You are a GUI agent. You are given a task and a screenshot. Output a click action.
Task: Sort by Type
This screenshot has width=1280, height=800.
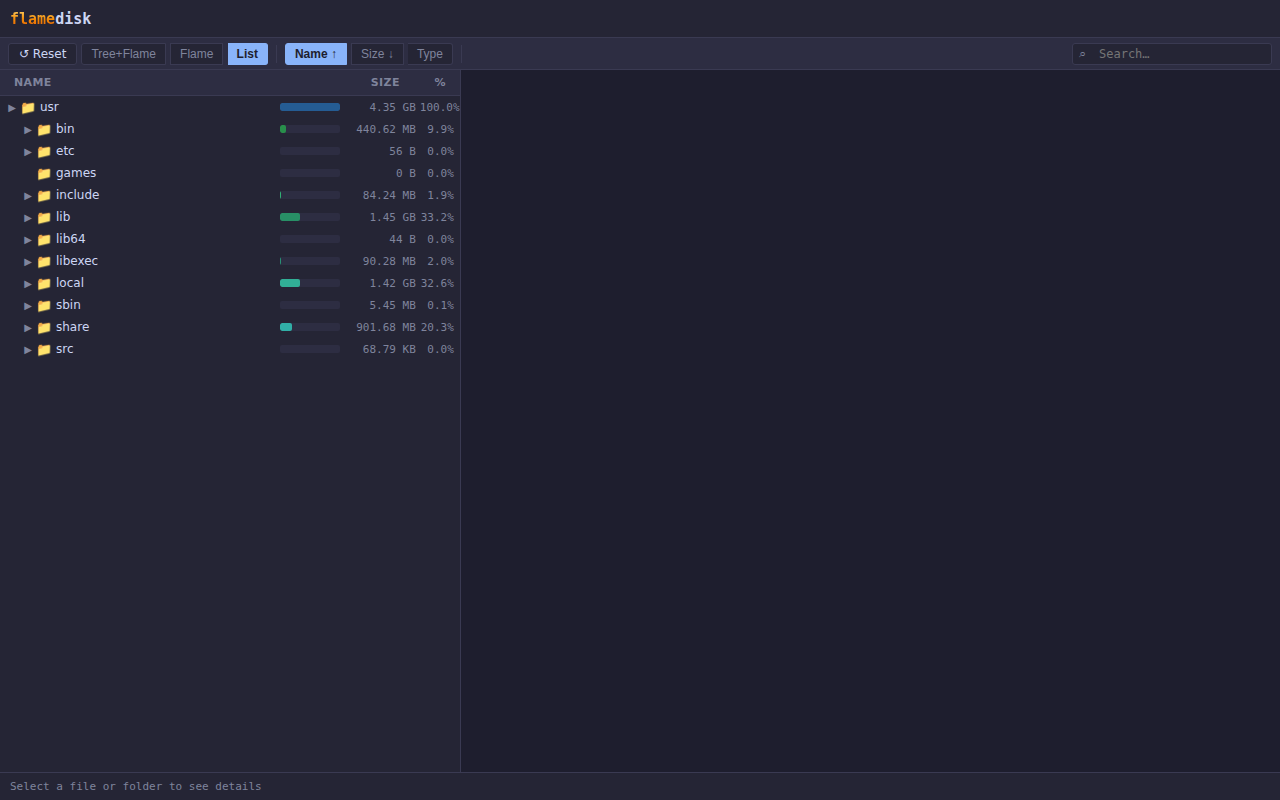click(430, 54)
